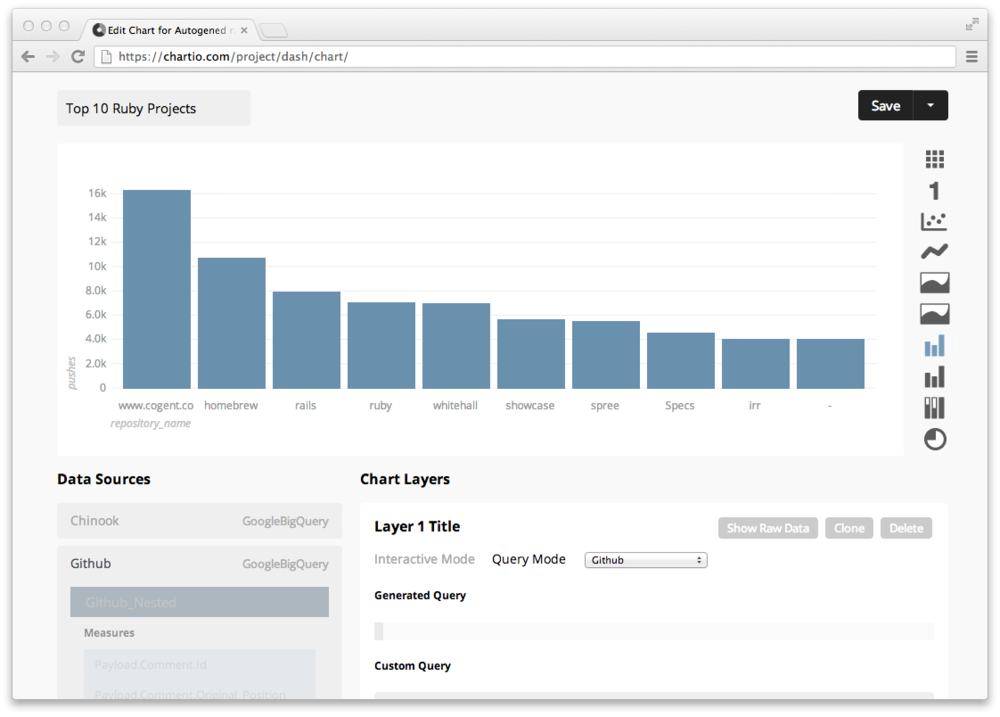This screenshot has height=717, width=1000.
Task: Click the Delete layer button
Action: click(906, 528)
